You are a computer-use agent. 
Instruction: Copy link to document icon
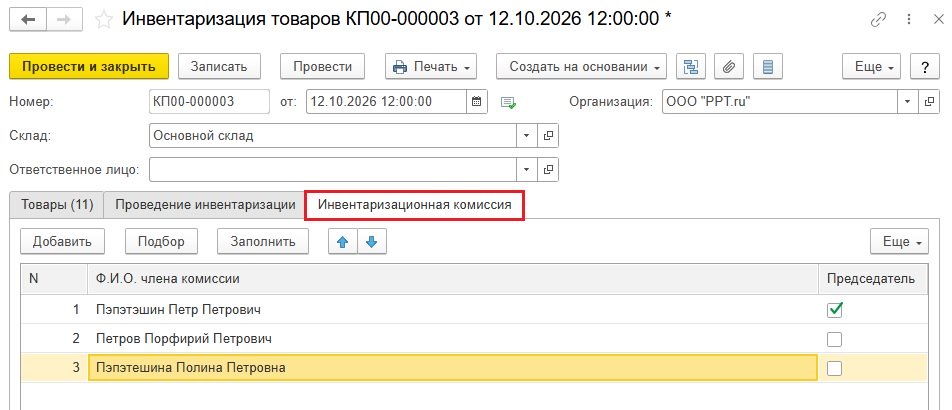click(878, 19)
